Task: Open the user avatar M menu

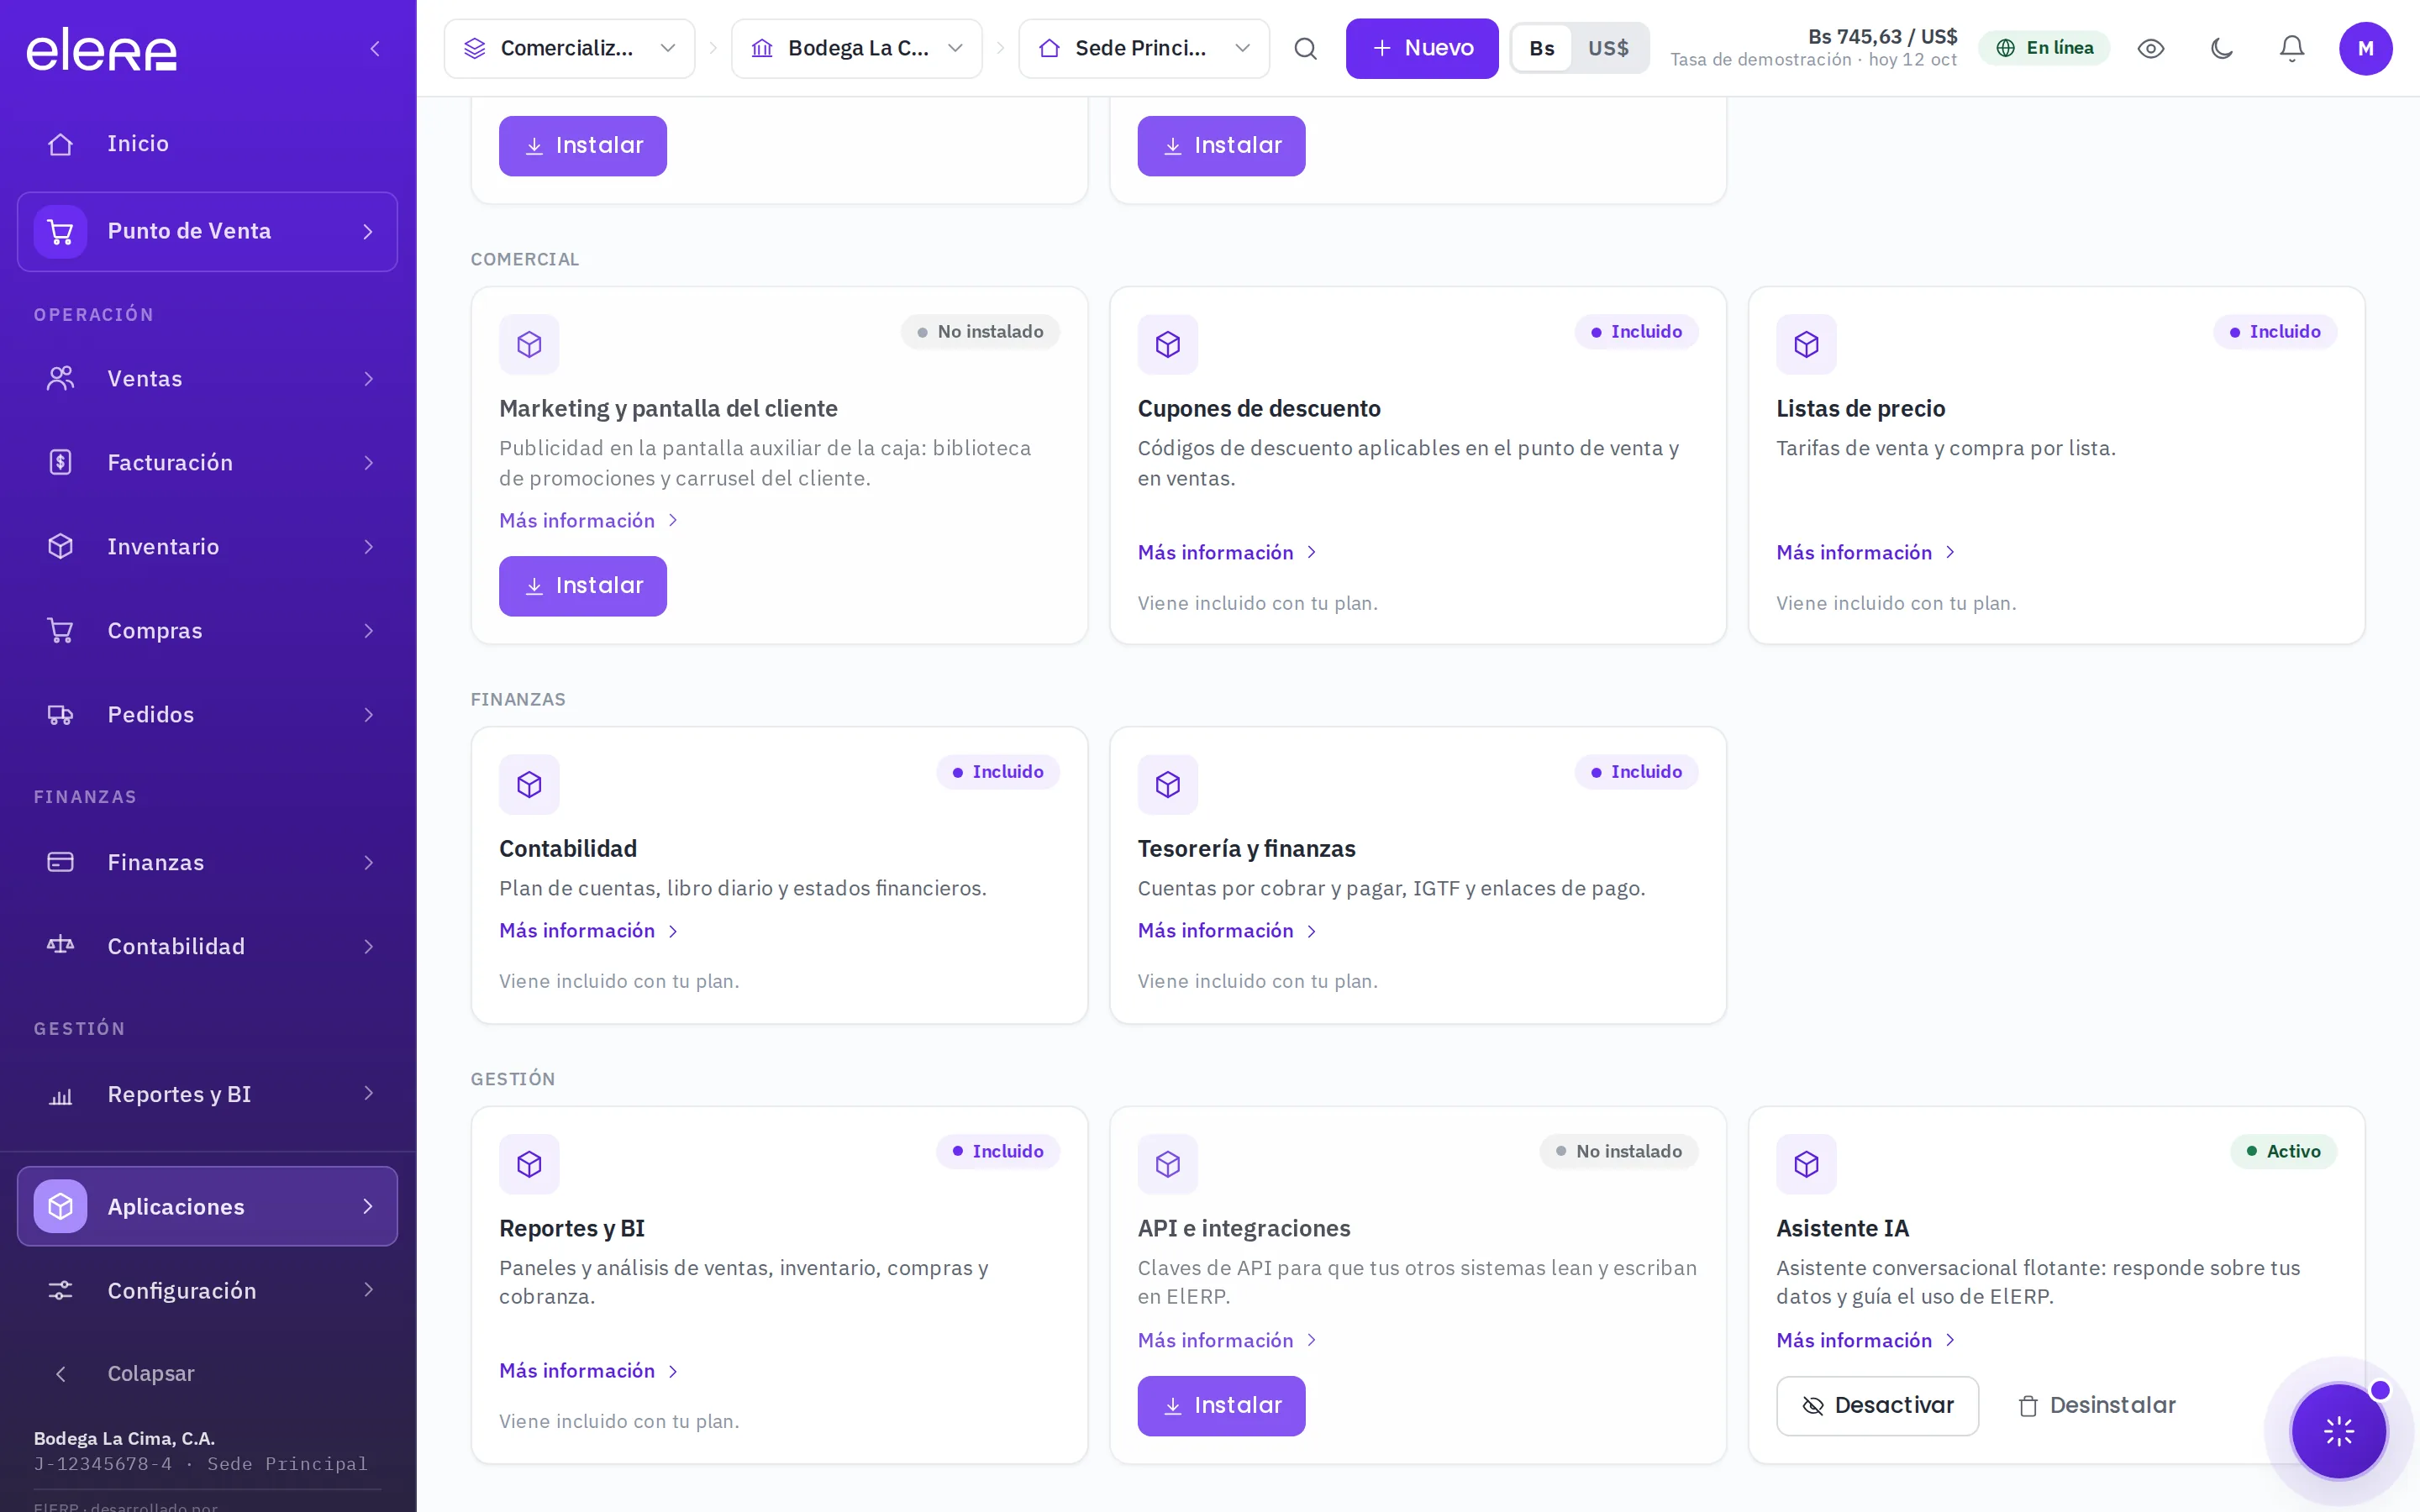Action: [2366, 48]
